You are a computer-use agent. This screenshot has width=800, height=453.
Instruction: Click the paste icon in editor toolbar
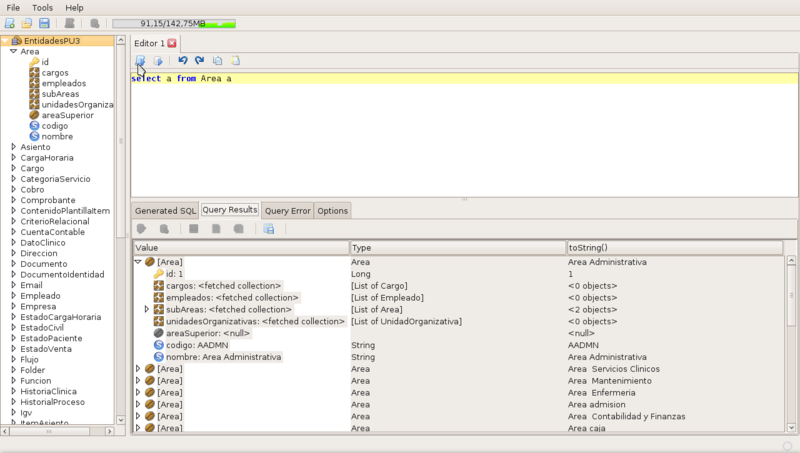[x=235, y=60]
